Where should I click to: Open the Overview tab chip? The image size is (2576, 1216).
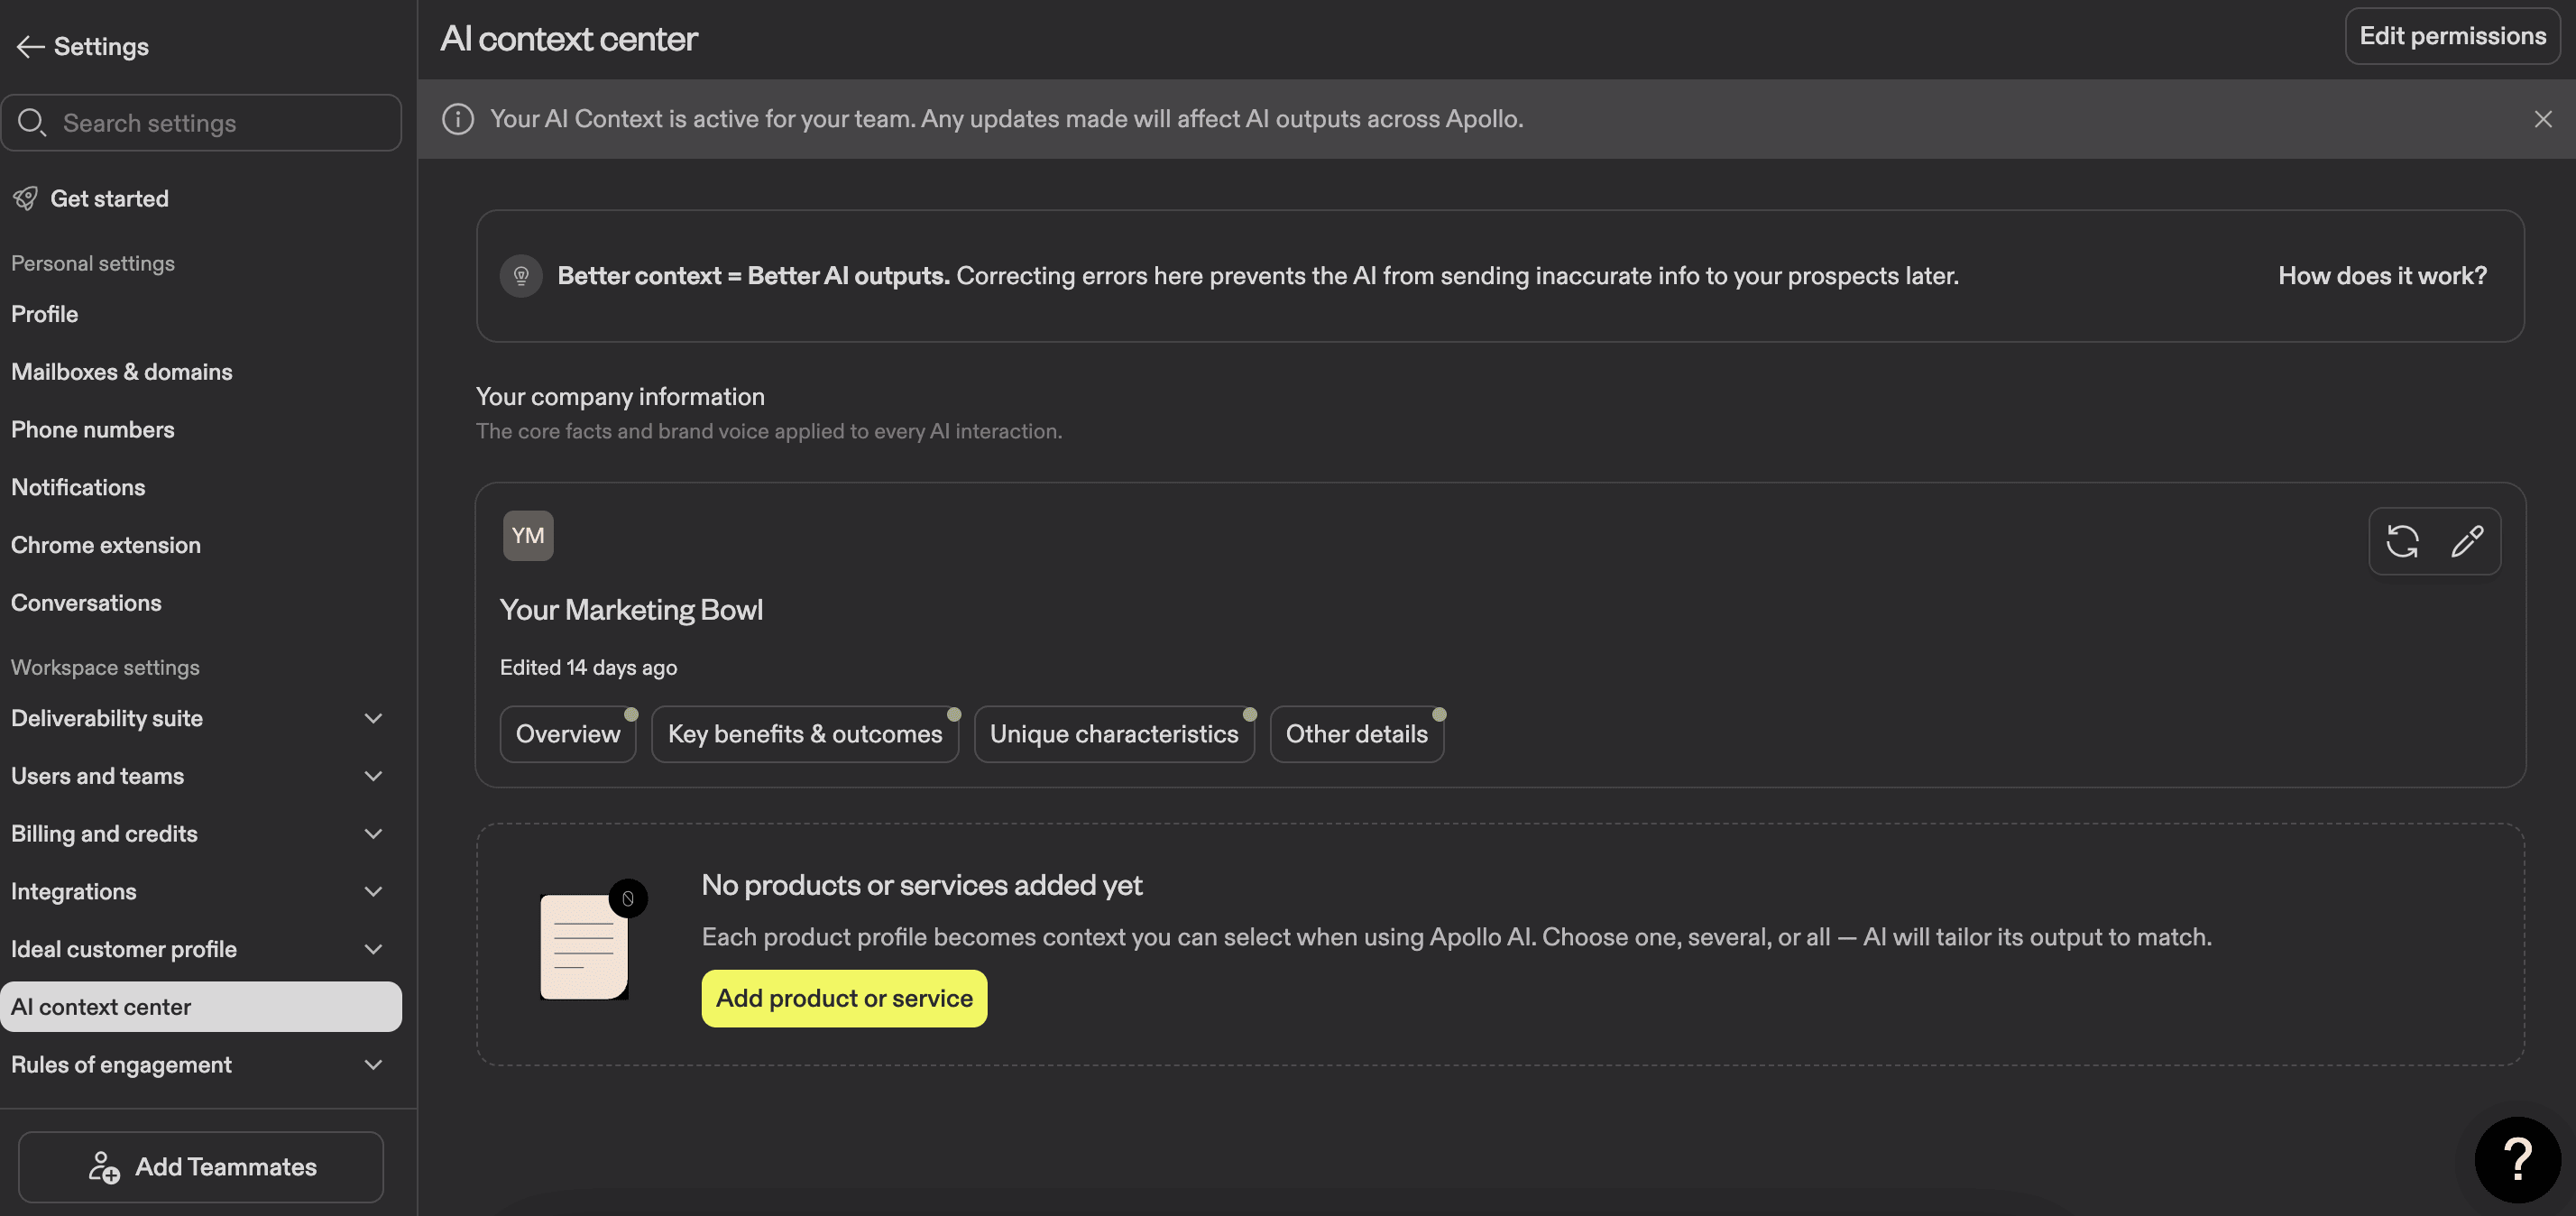(x=567, y=735)
